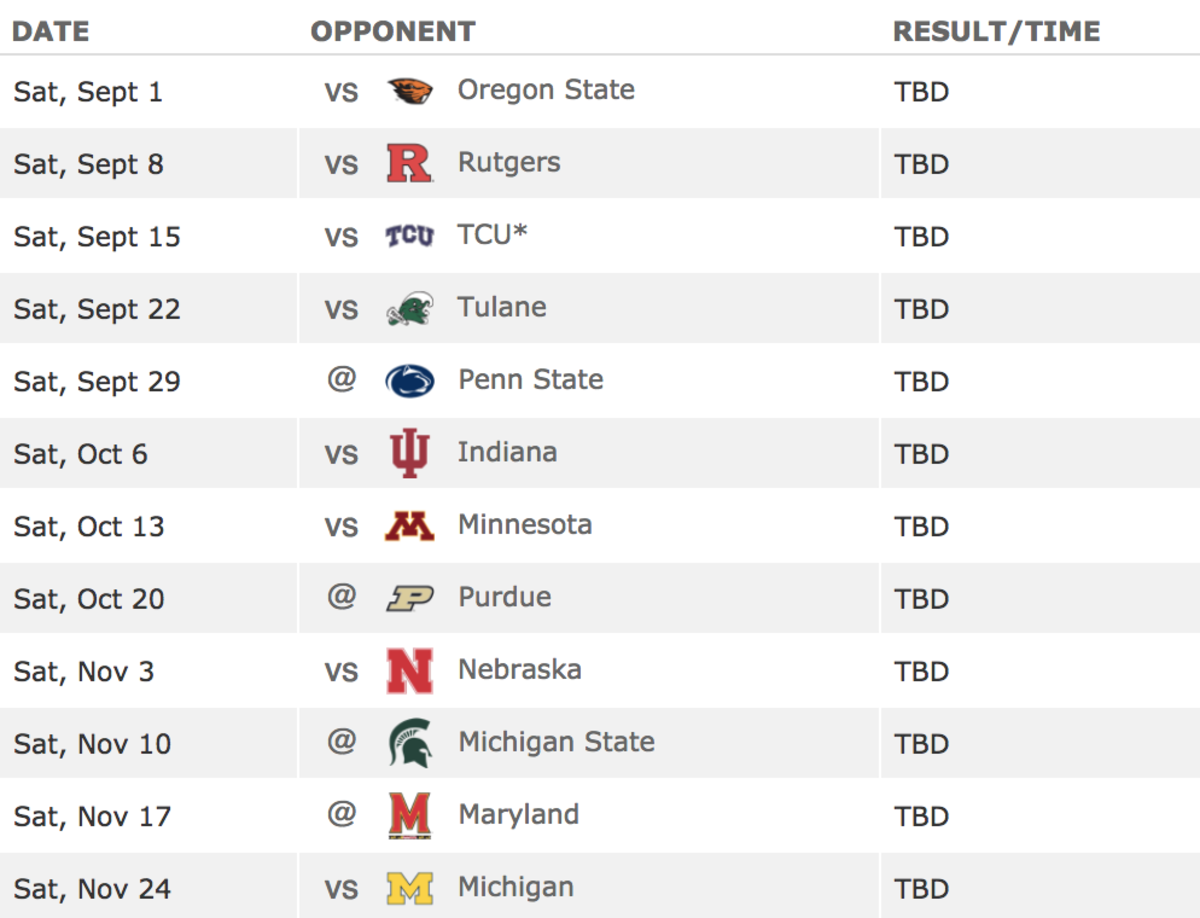Viewport: 1200px width, 918px height.
Task: Select the Indiana IU trident logo
Action: tap(410, 454)
